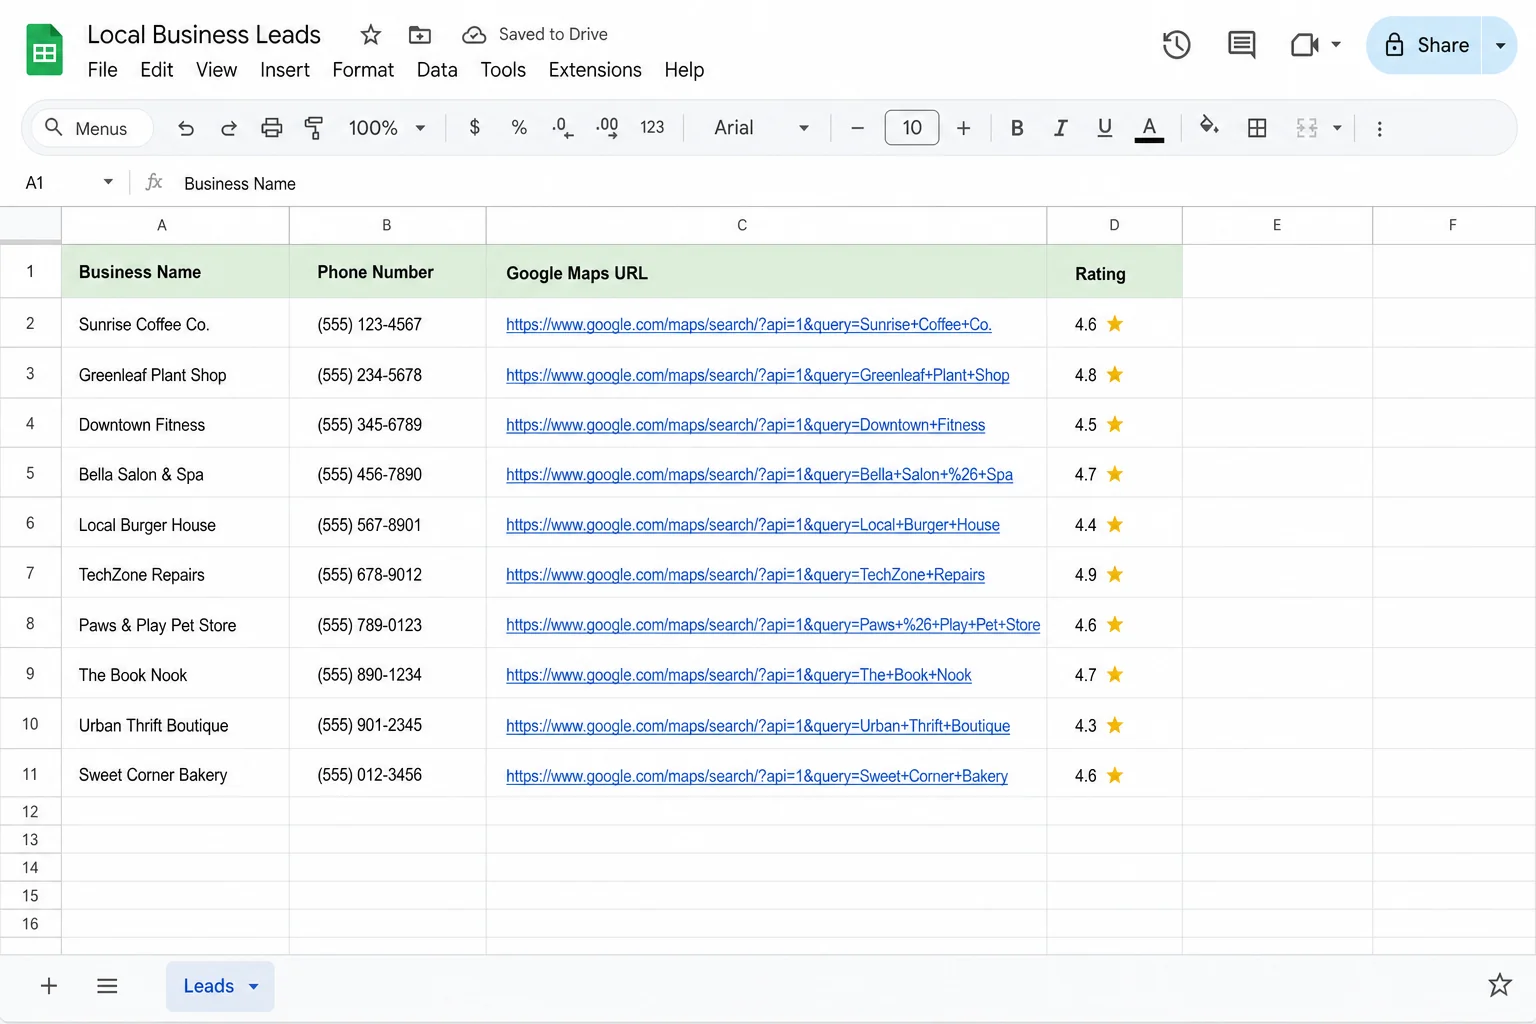Click the Saved to Drive cloud icon

point(474,35)
